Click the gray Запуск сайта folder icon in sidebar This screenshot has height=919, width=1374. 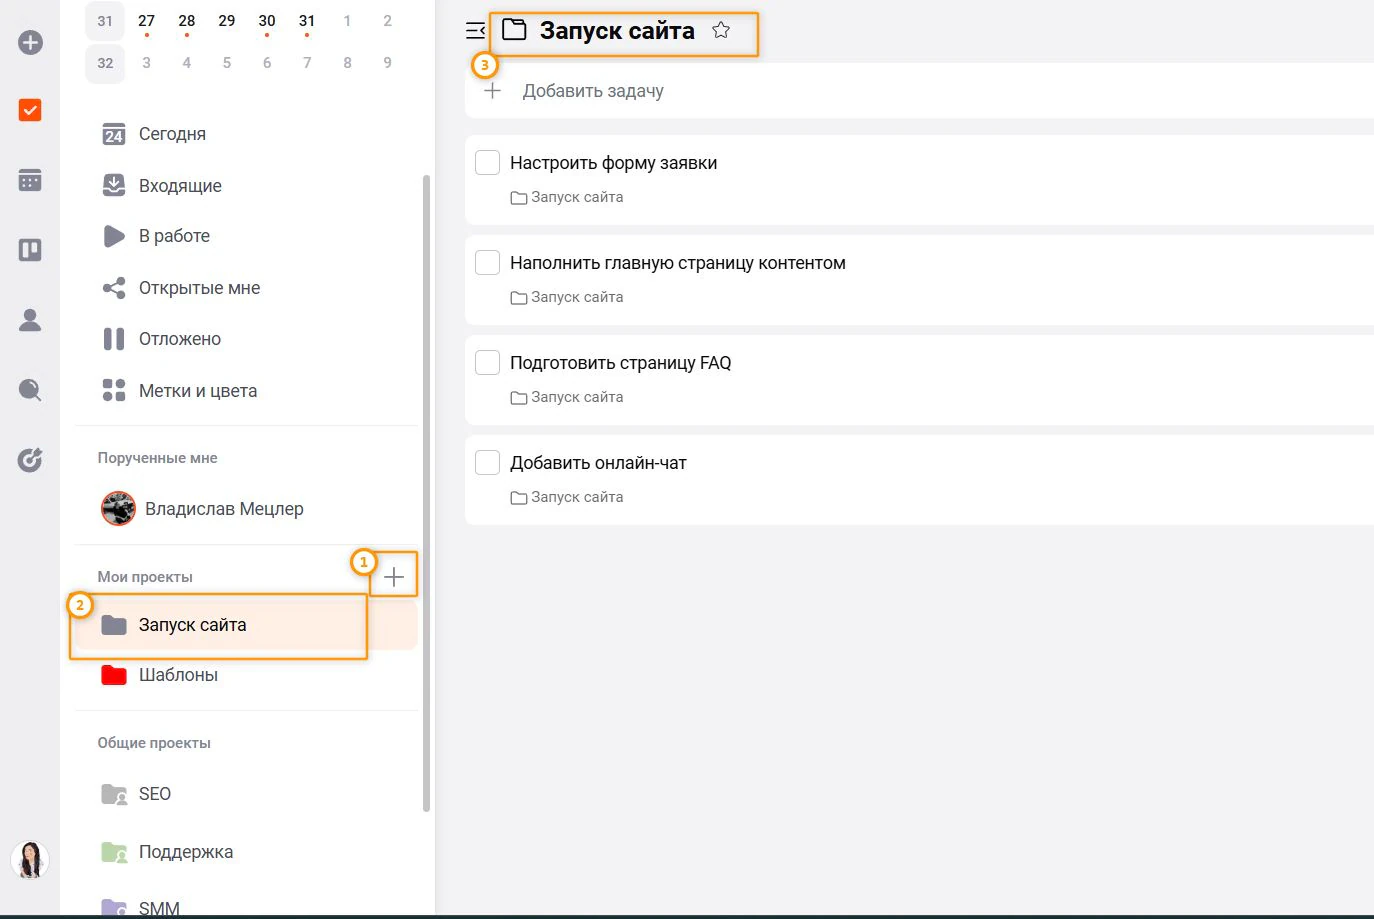[114, 625]
